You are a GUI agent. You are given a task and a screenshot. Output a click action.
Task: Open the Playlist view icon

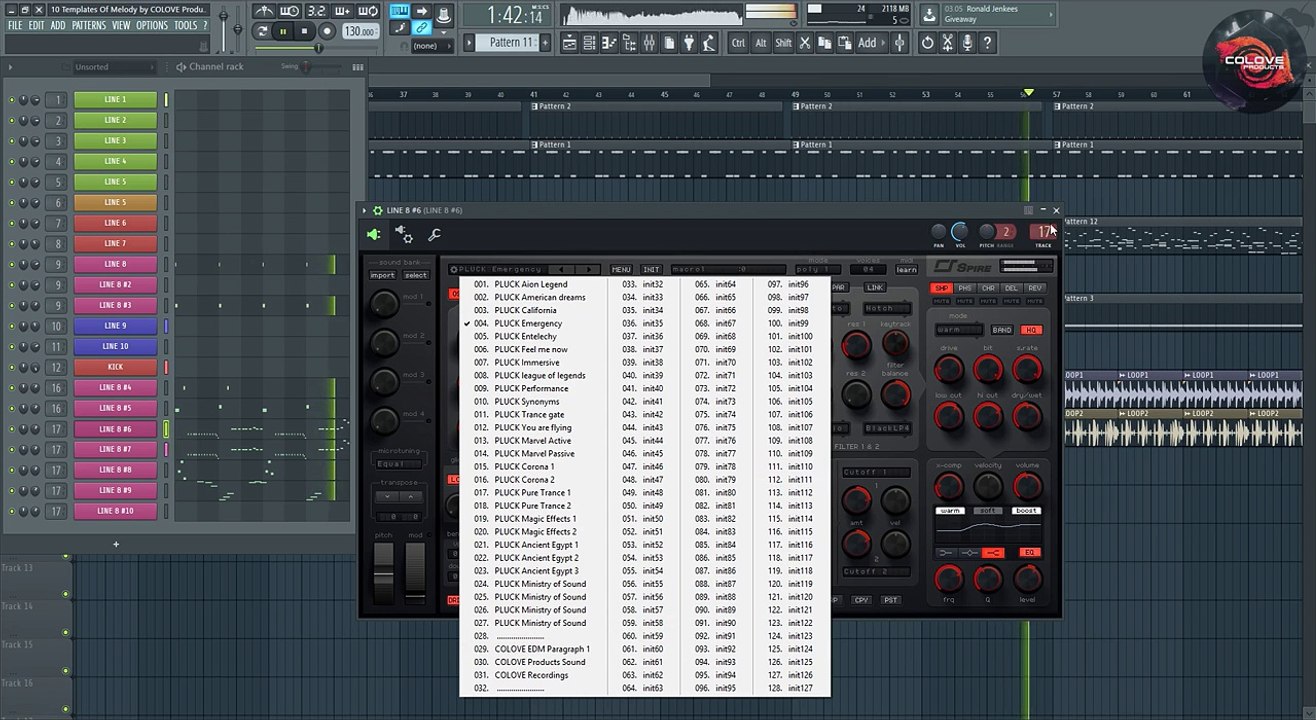(x=569, y=42)
